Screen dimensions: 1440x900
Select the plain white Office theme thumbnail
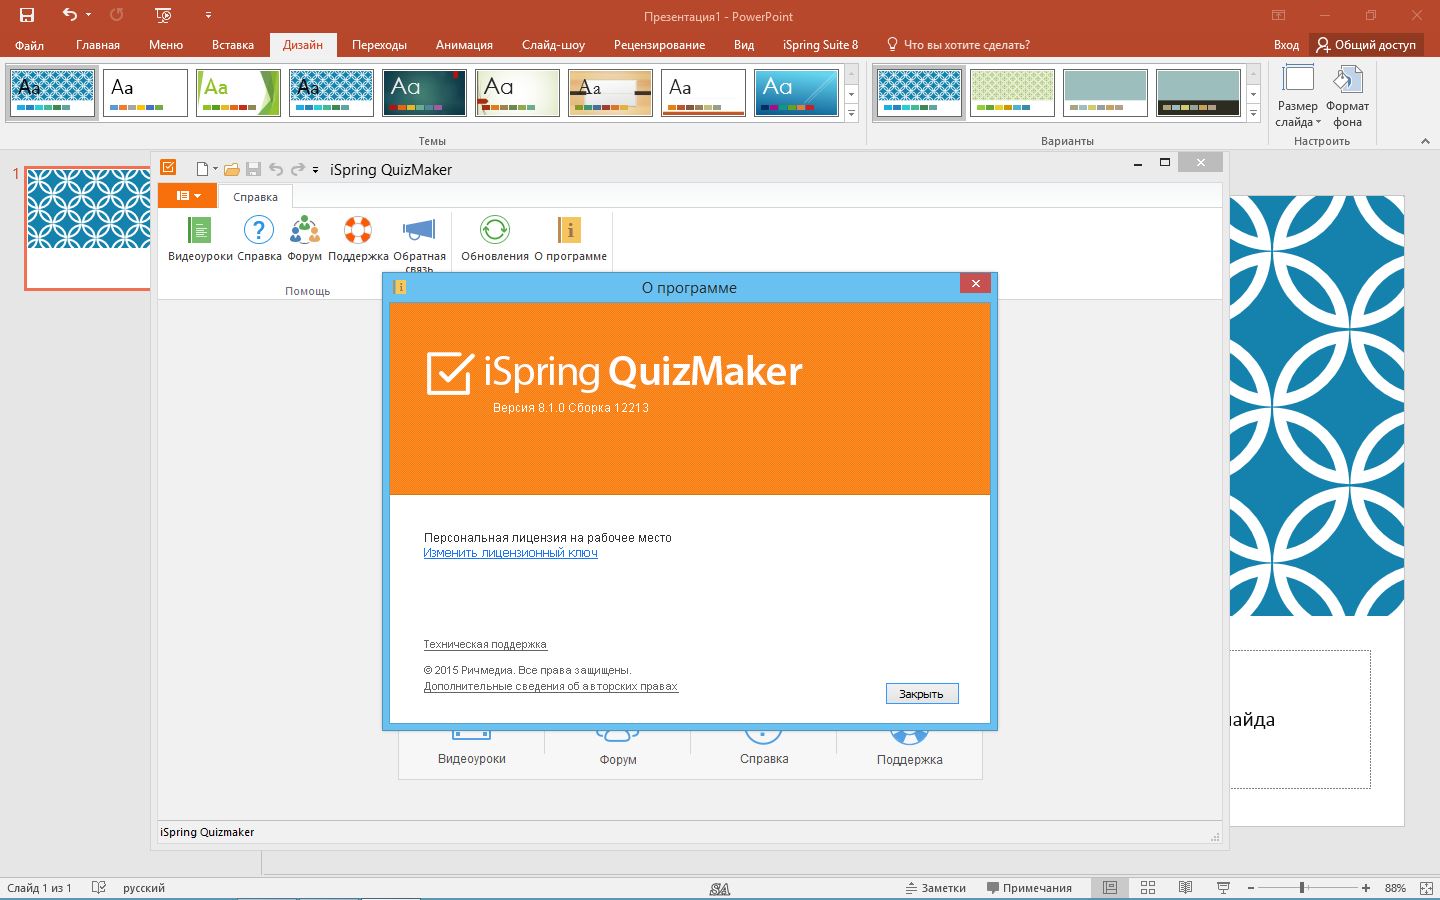[x=145, y=93]
